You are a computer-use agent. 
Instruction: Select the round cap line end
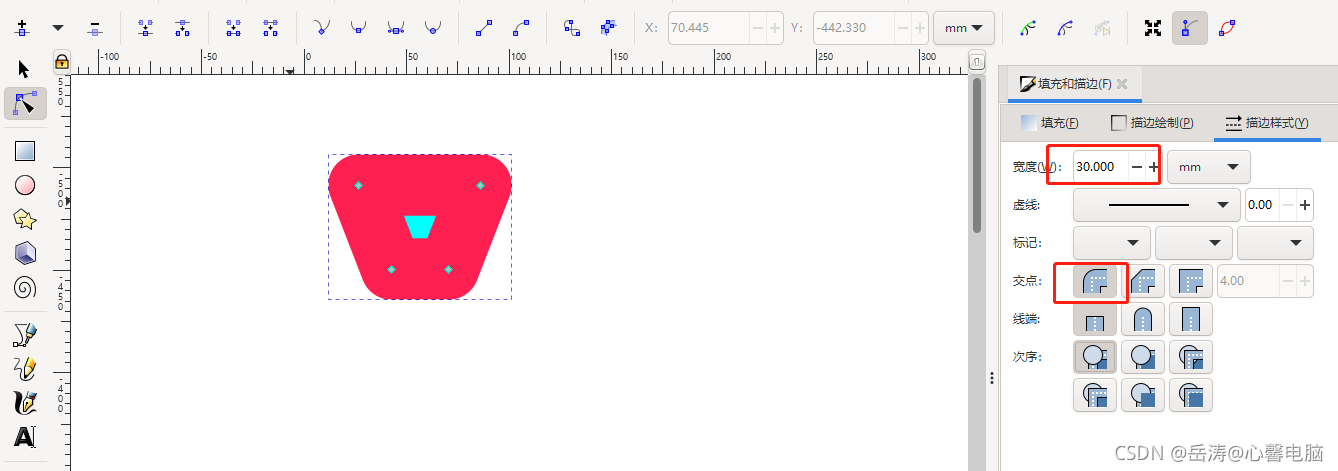click(1142, 319)
